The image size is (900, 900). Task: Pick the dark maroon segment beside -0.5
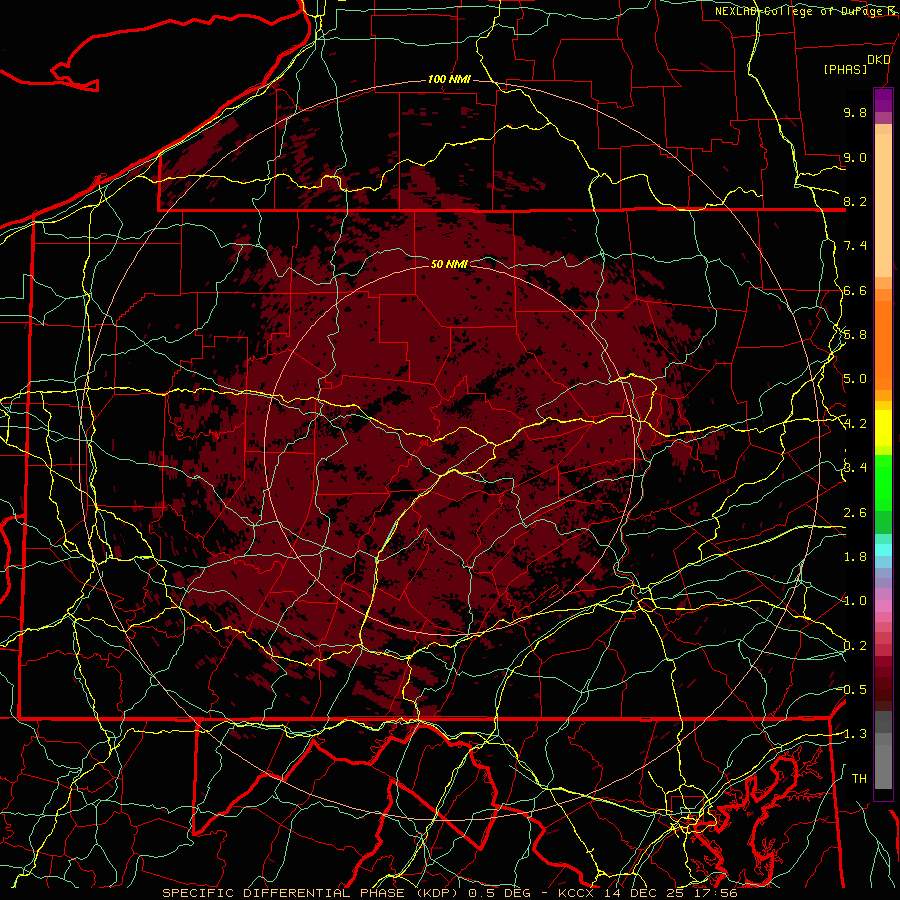tap(883, 690)
